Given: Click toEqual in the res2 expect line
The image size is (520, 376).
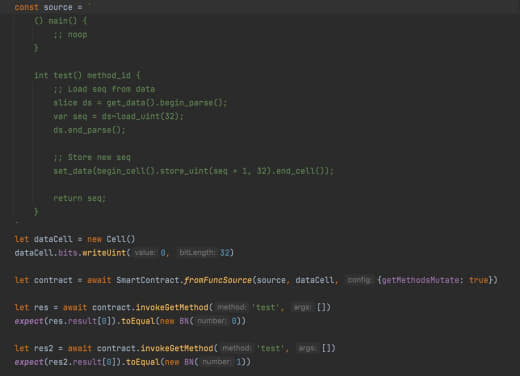Looking at the screenshot, I should [x=143, y=362].
